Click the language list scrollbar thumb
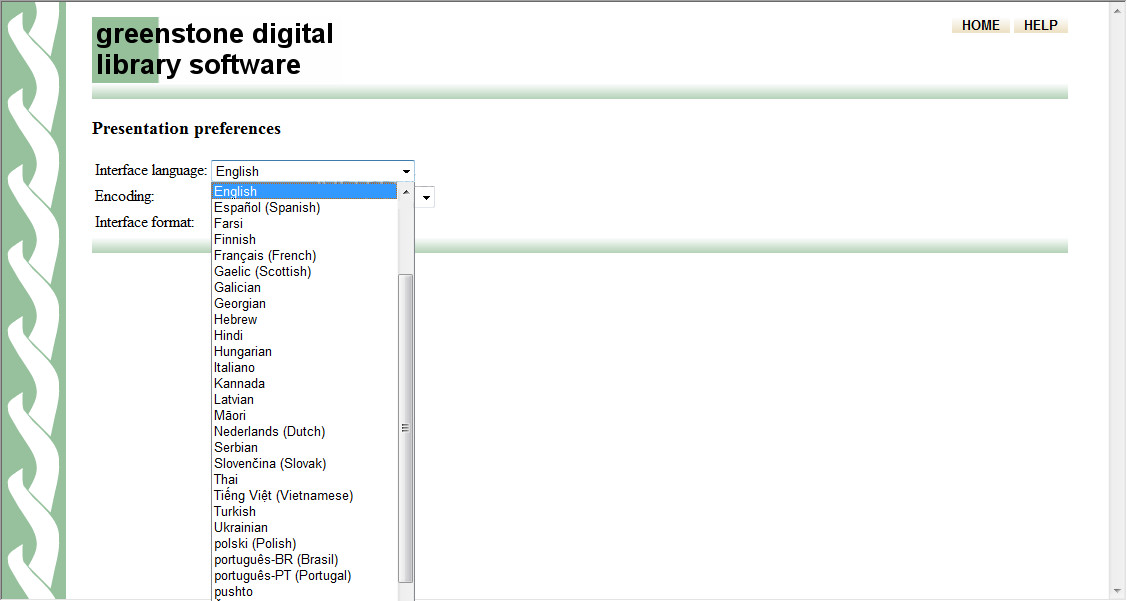Image resolution: width=1127 pixels, height=601 pixels. click(x=405, y=428)
